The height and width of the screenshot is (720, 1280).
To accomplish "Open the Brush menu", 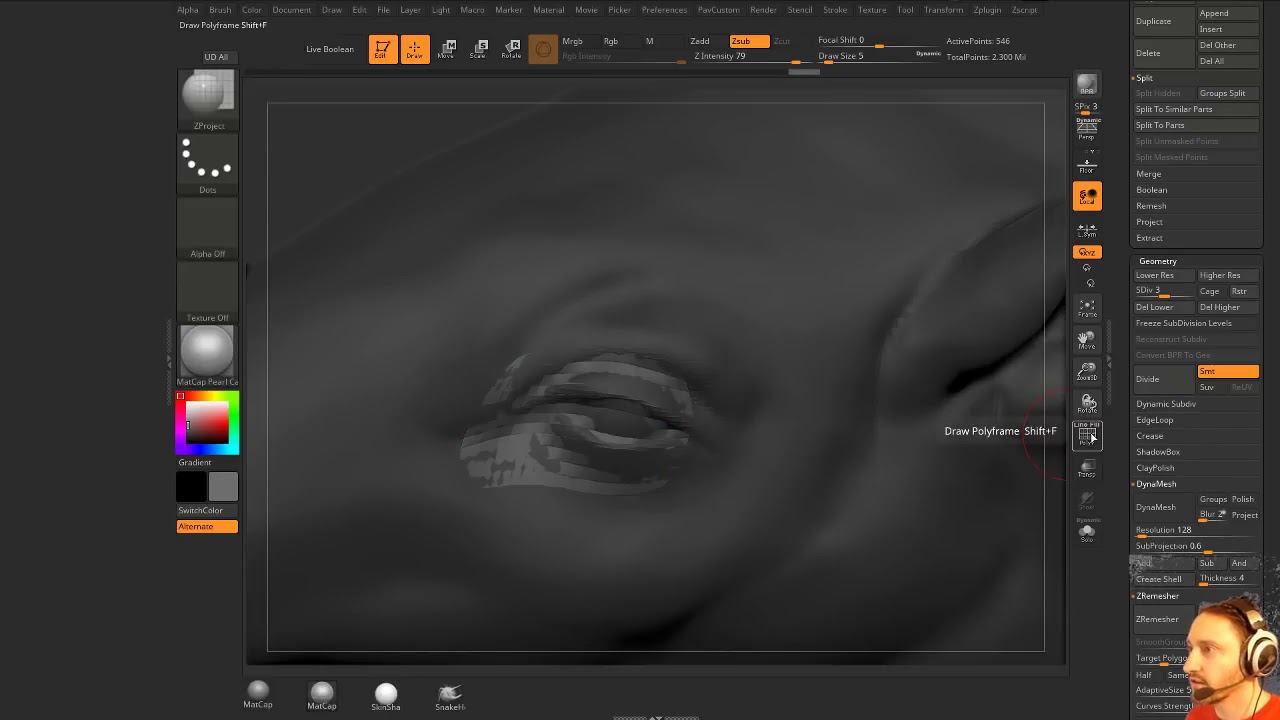I will pyautogui.click(x=220, y=10).
